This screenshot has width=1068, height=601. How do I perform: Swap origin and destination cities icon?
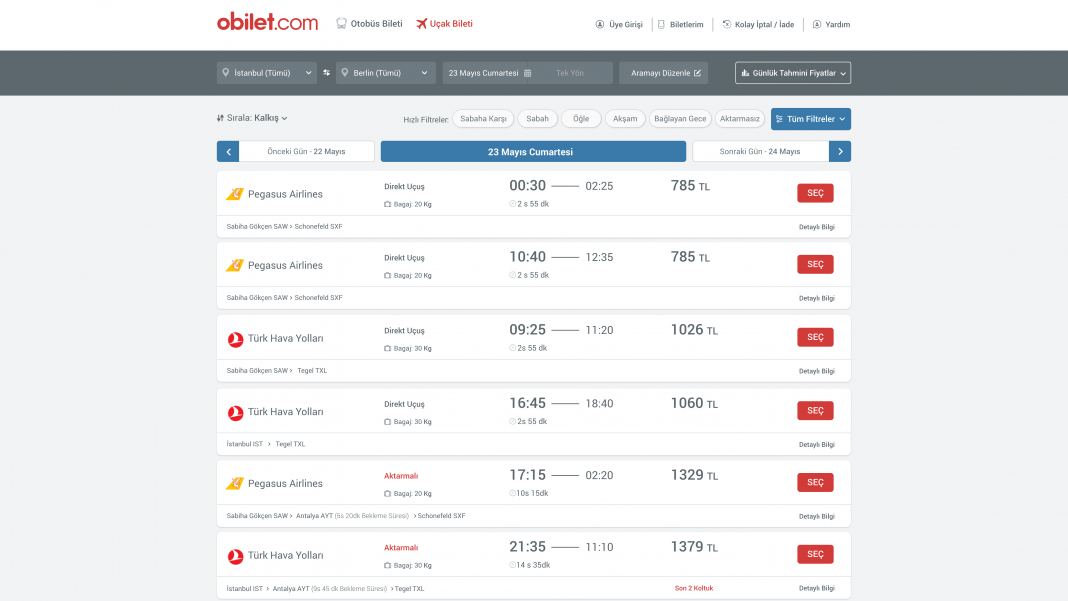[327, 73]
